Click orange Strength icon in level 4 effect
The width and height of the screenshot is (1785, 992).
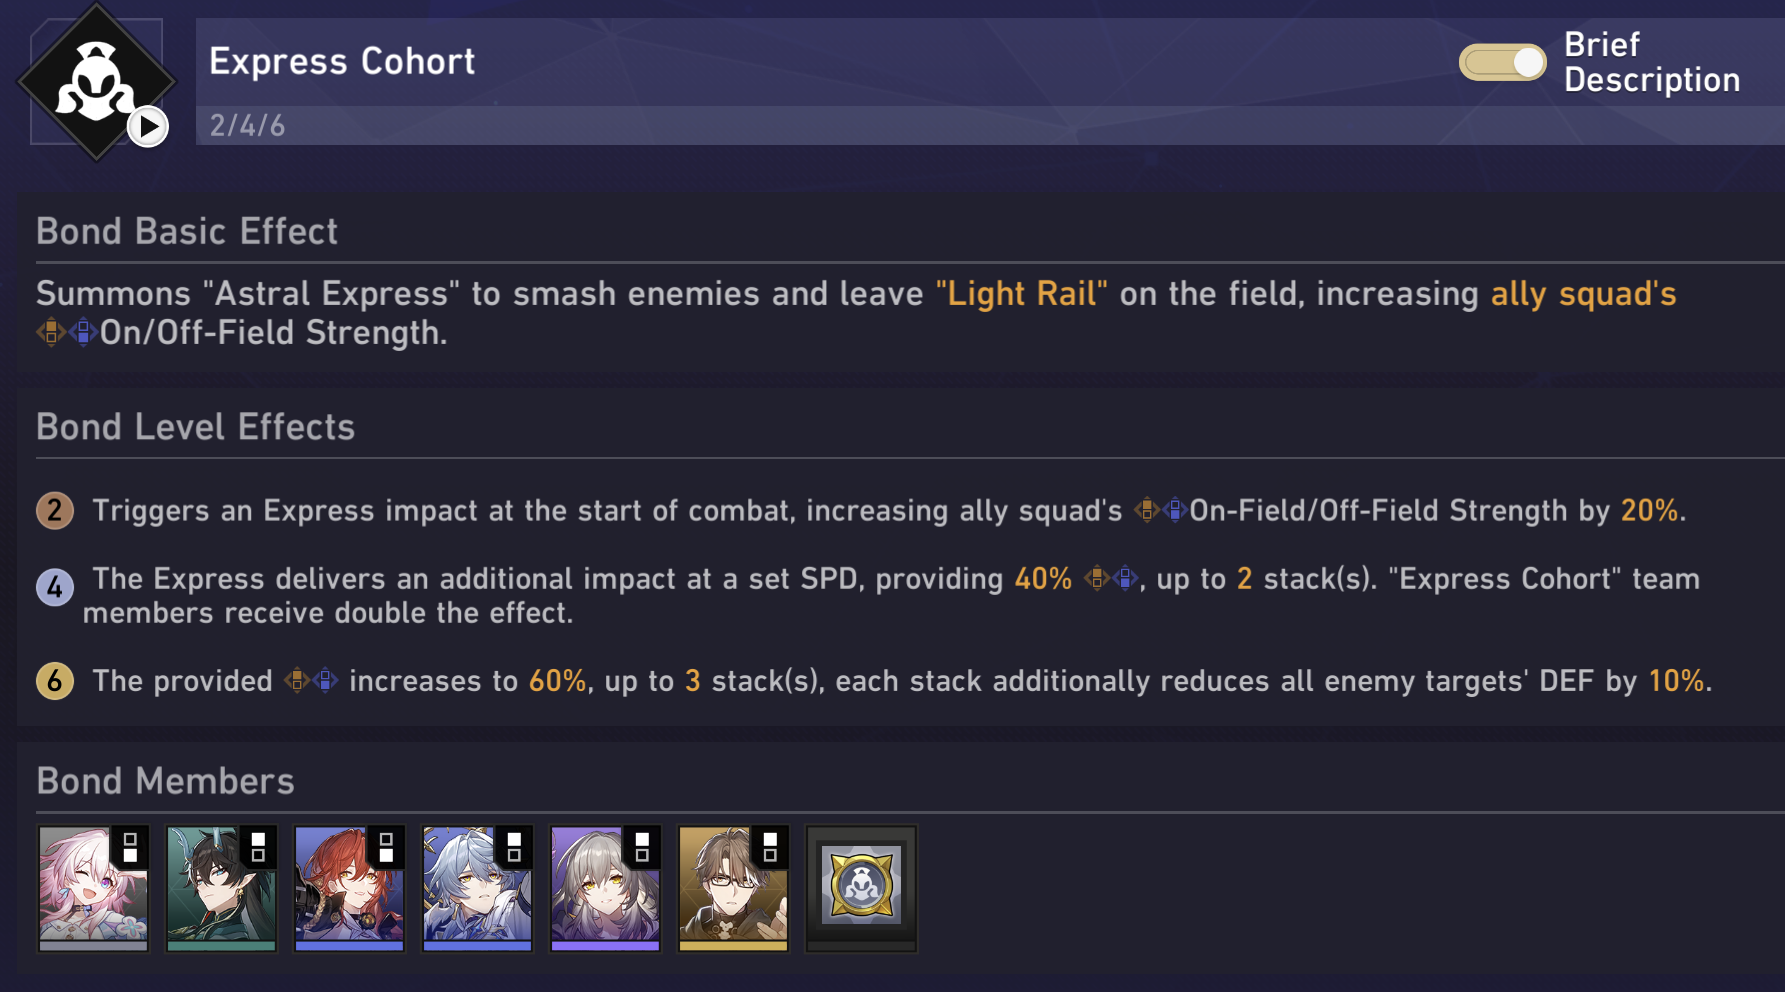point(1097,578)
